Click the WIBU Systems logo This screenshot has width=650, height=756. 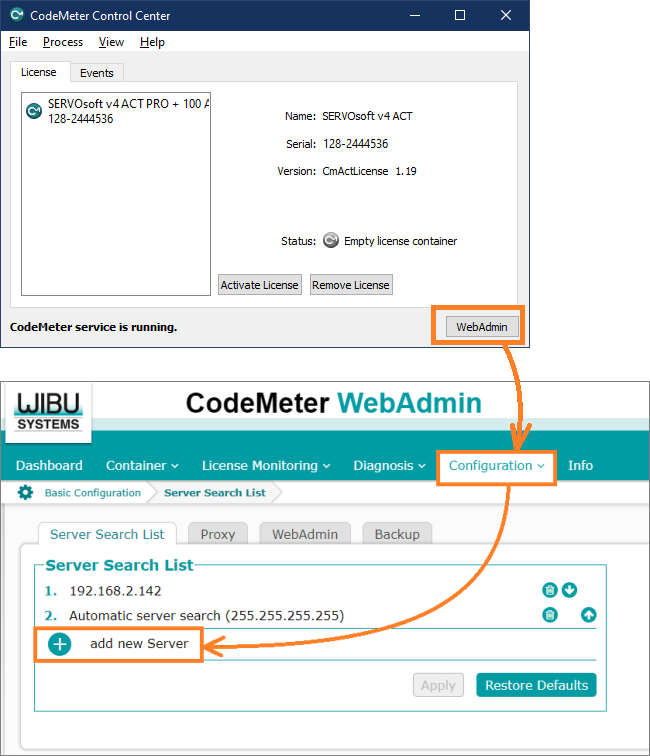[48, 410]
